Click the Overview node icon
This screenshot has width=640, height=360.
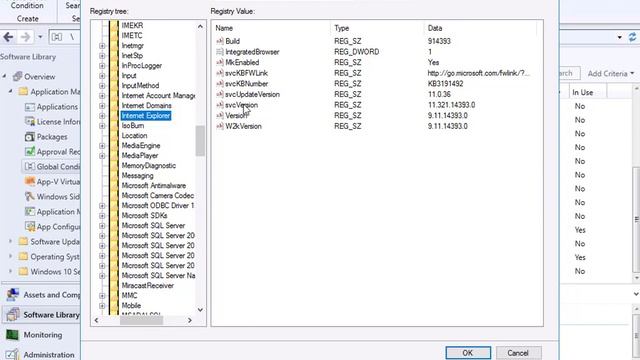click(17, 76)
